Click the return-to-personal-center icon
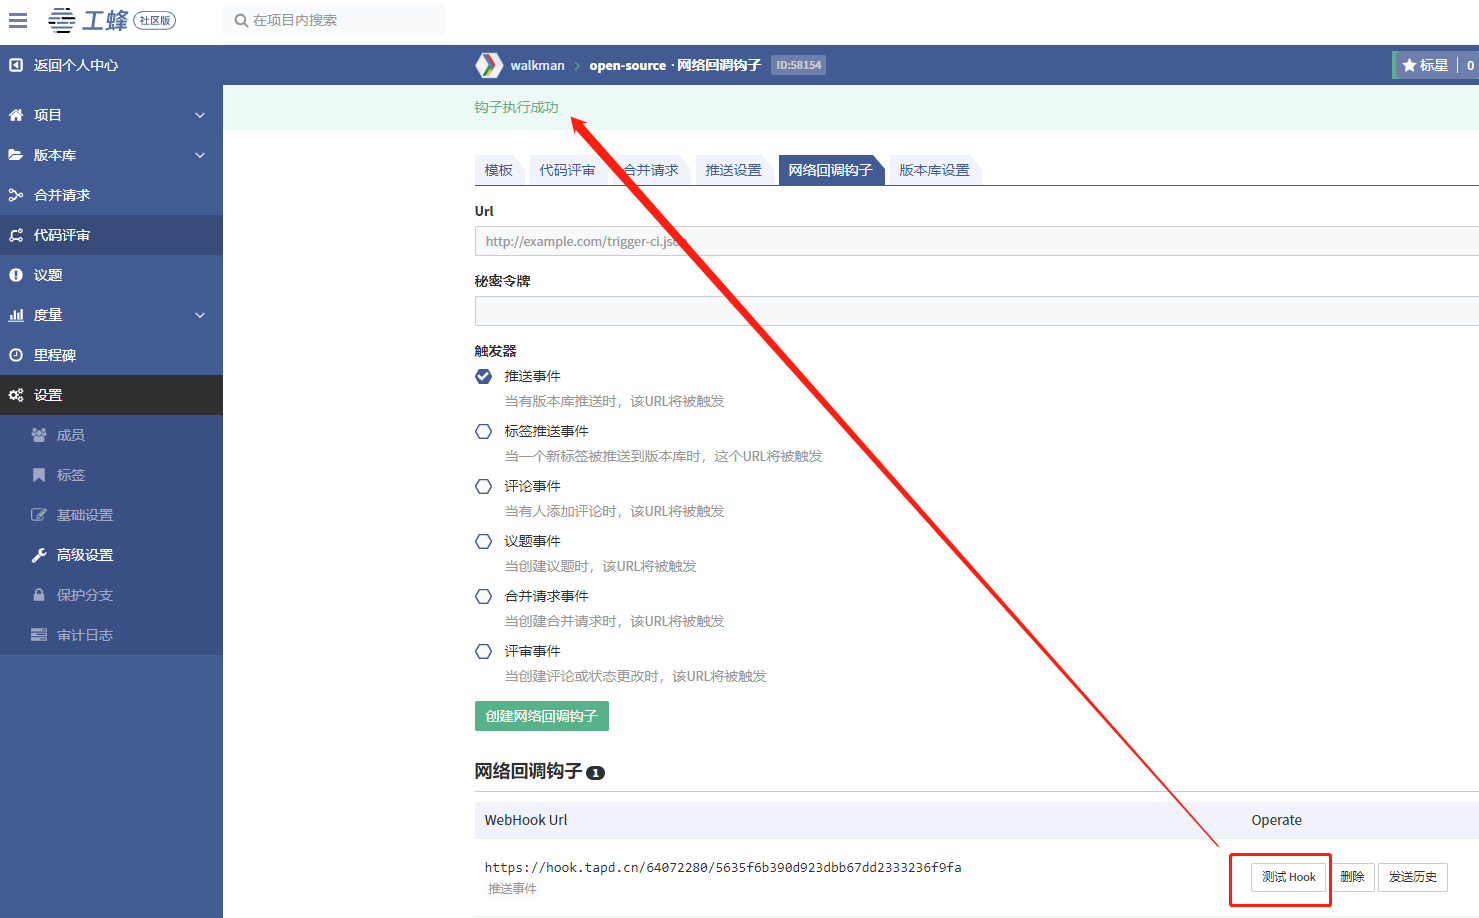The width and height of the screenshot is (1479, 918). coord(16,65)
